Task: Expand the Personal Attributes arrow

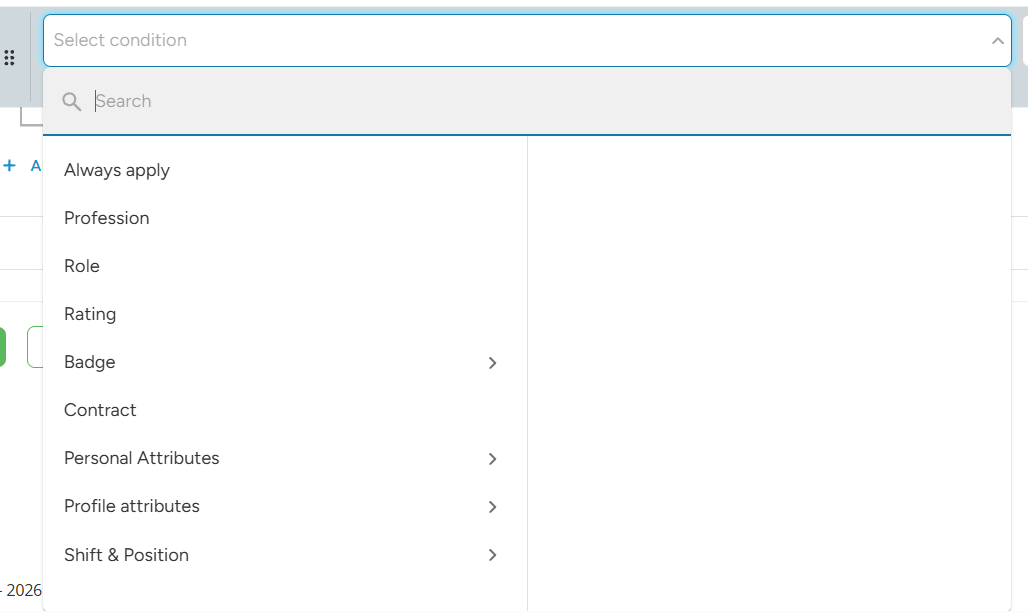Action: click(x=492, y=459)
